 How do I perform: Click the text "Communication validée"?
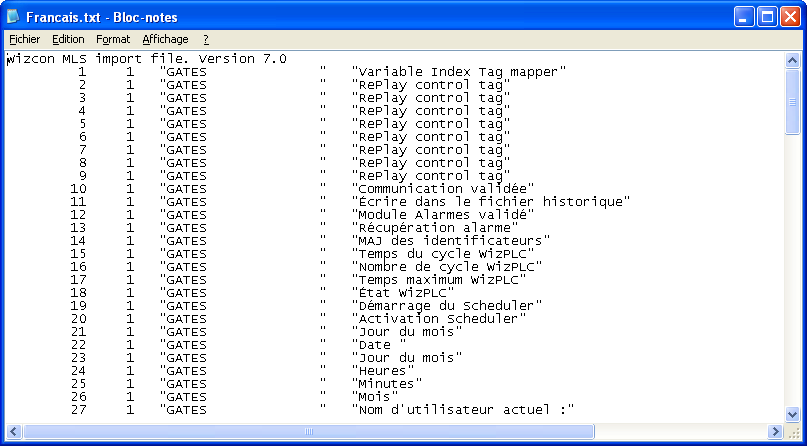(443, 189)
